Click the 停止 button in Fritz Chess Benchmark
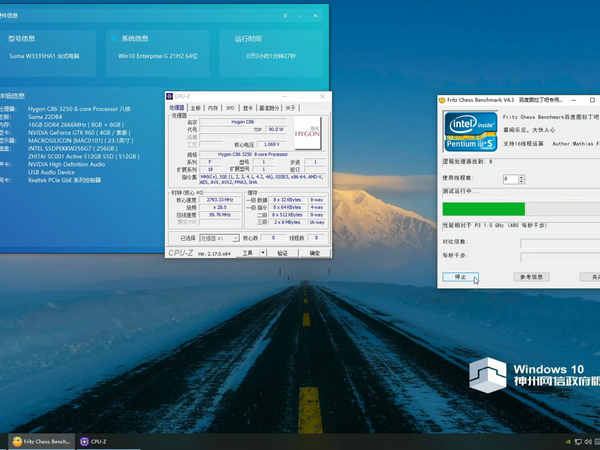Viewport: 600px width, 450px height. point(460,277)
